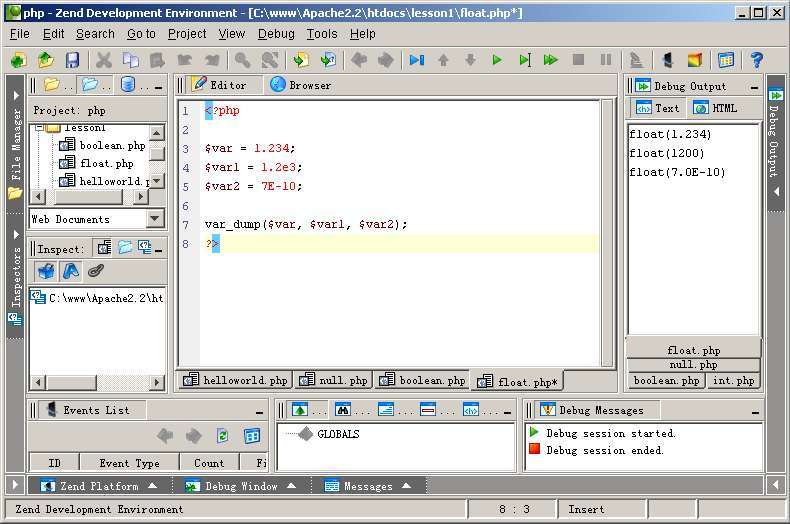Image resolution: width=790 pixels, height=524 pixels.
Task: Select float.php in Debug Output list
Action: 693,350
